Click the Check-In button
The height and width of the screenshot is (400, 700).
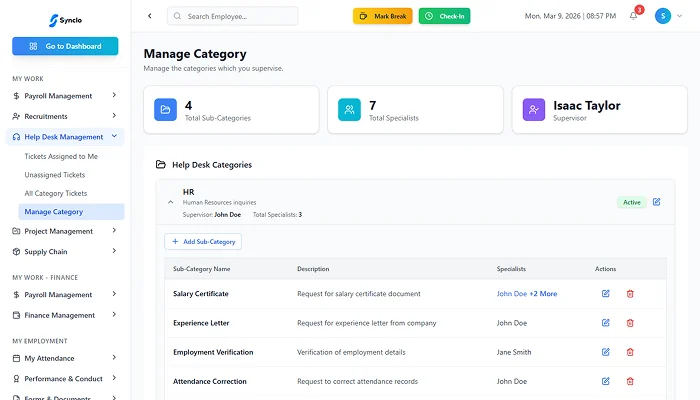coord(444,16)
